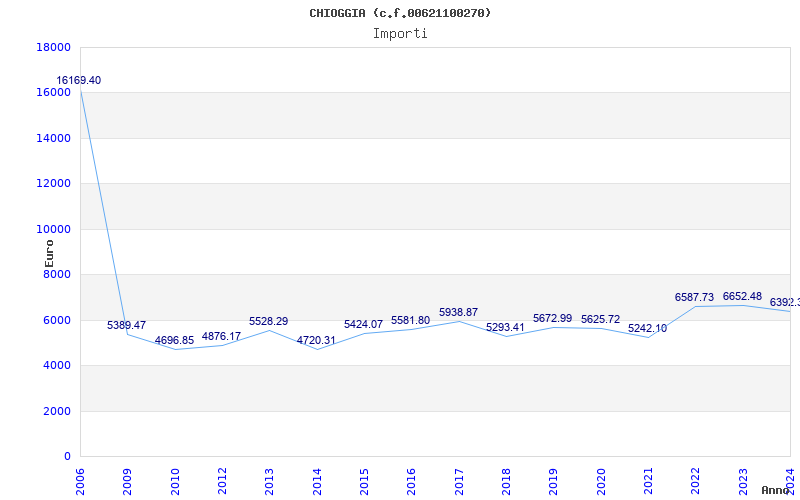The height and width of the screenshot is (500, 800).
Task: Click the 2018 year label
Action: [x=506, y=481]
